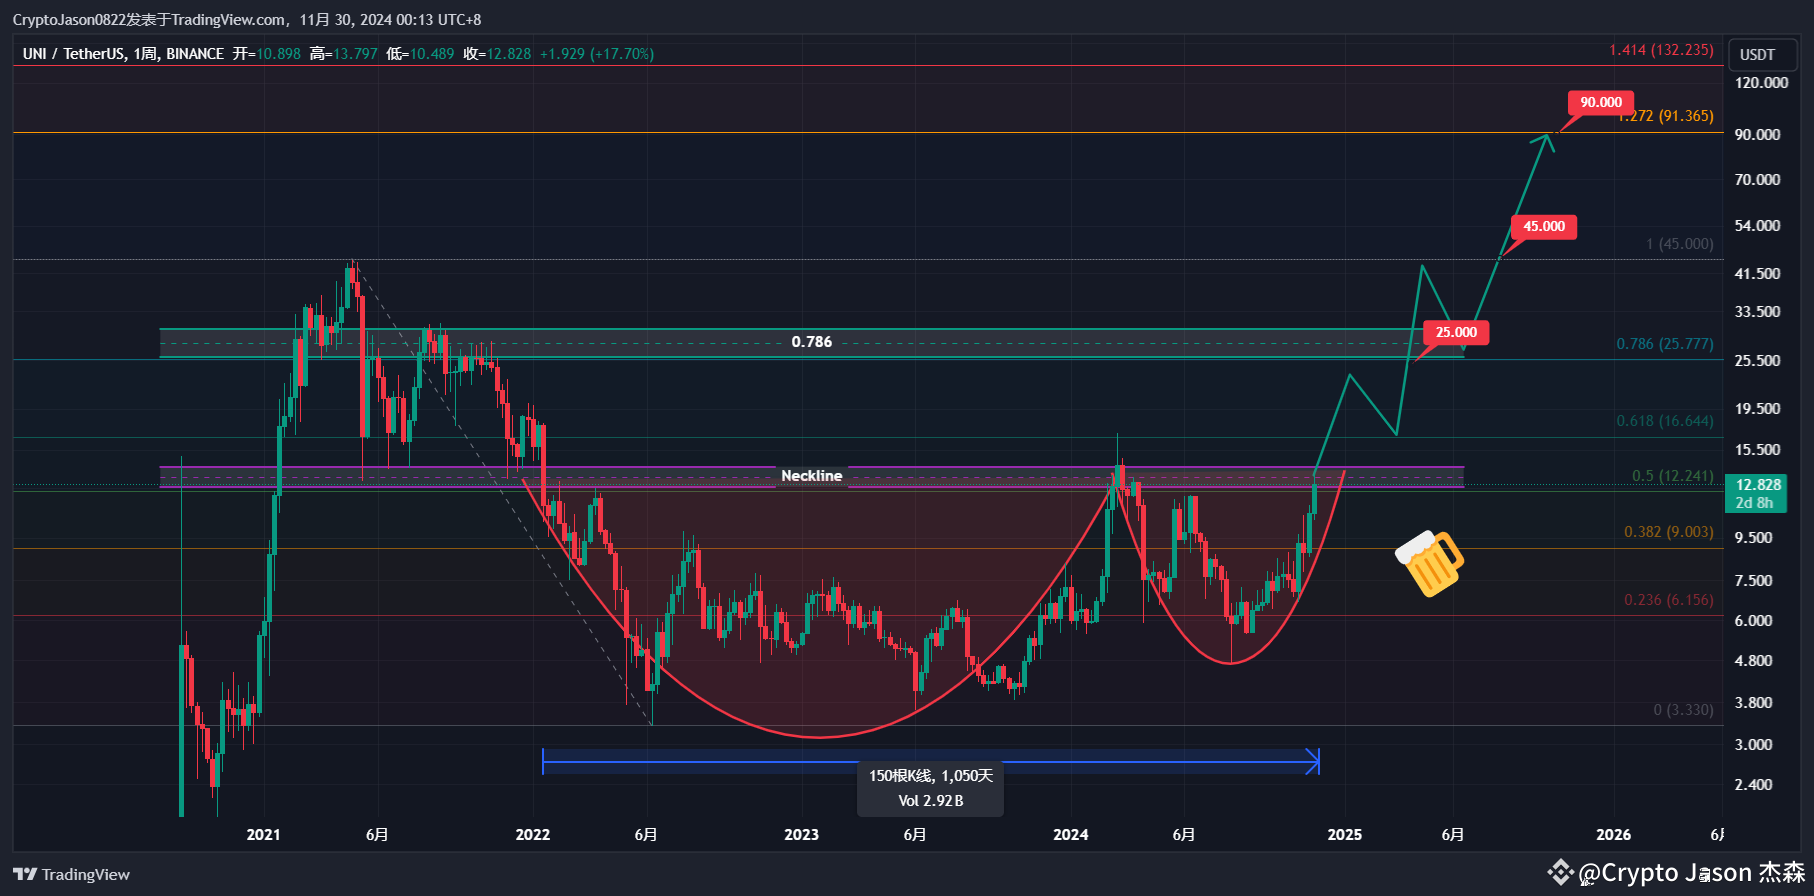The height and width of the screenshot is (896, 1814).
Task: Click 41.500 on the price axis
Action: 1758,274
